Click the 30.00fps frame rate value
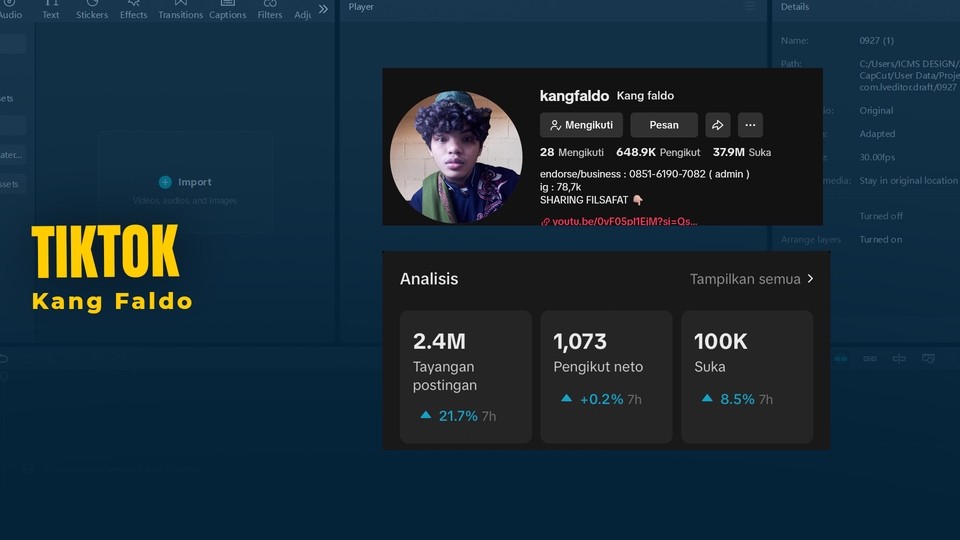Viewport: 960px width, 540px height. pos(877,157)
